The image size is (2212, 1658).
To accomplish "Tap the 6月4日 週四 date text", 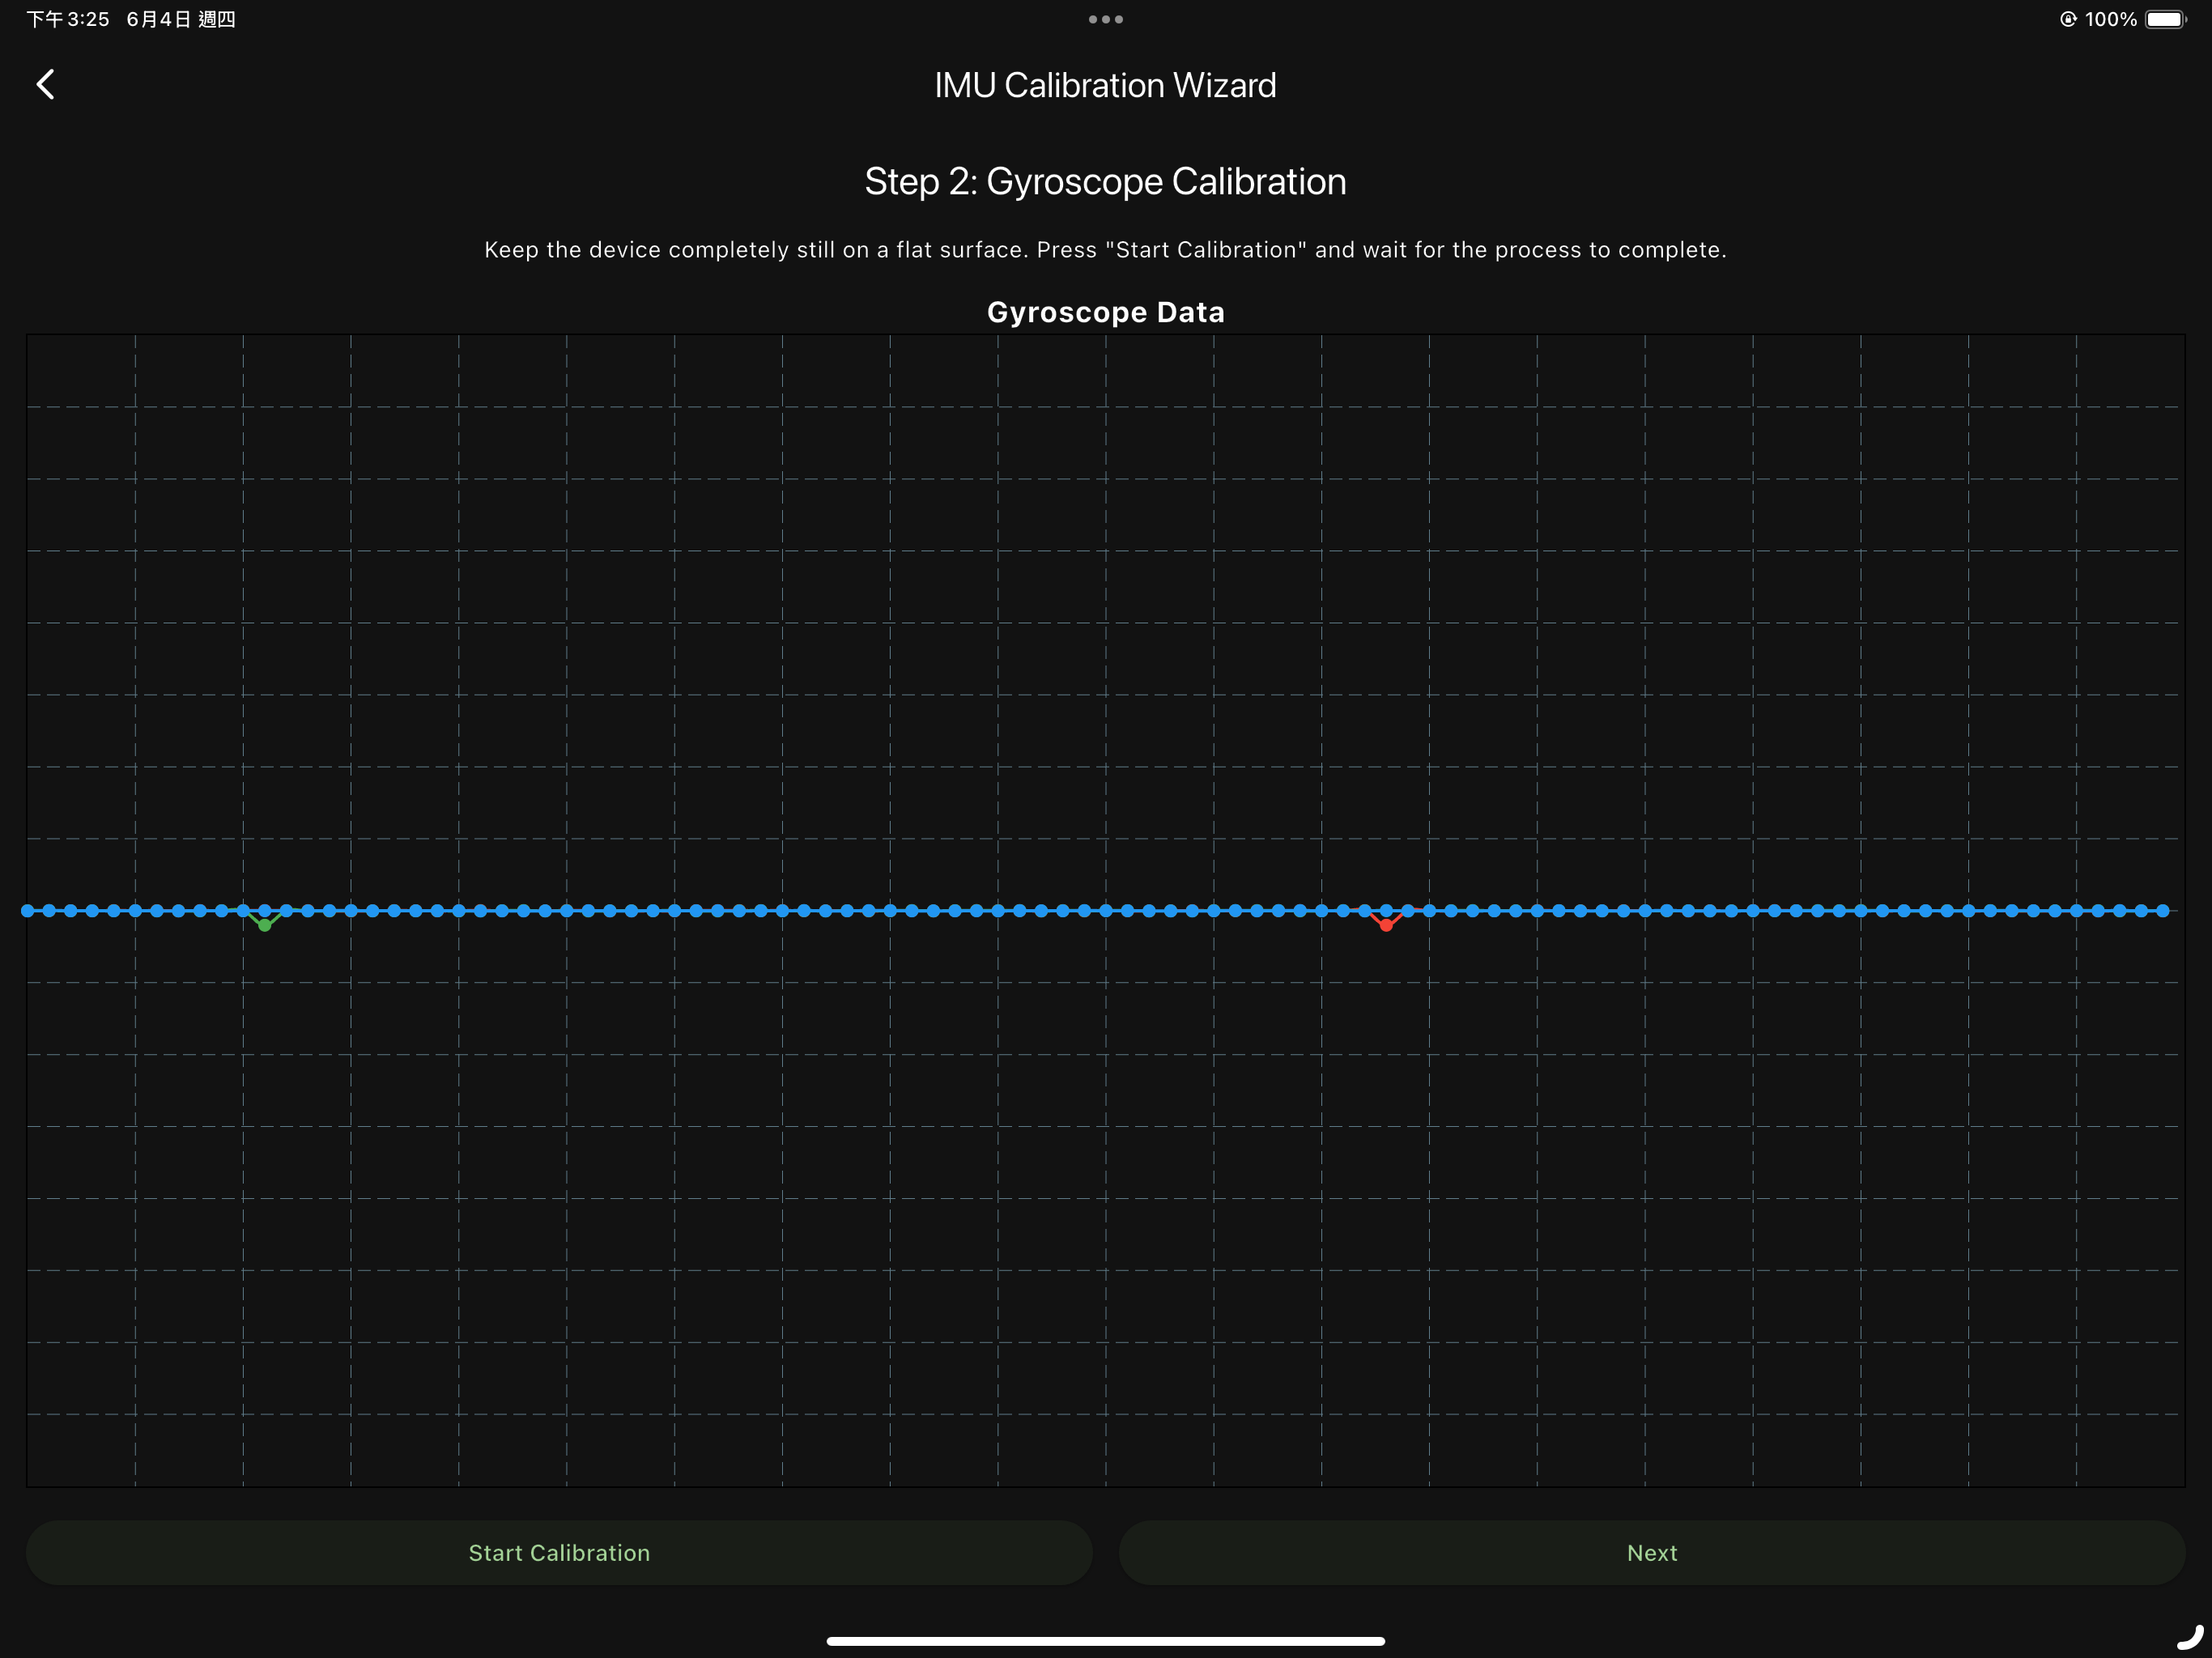I will click(x=181, y=19).
